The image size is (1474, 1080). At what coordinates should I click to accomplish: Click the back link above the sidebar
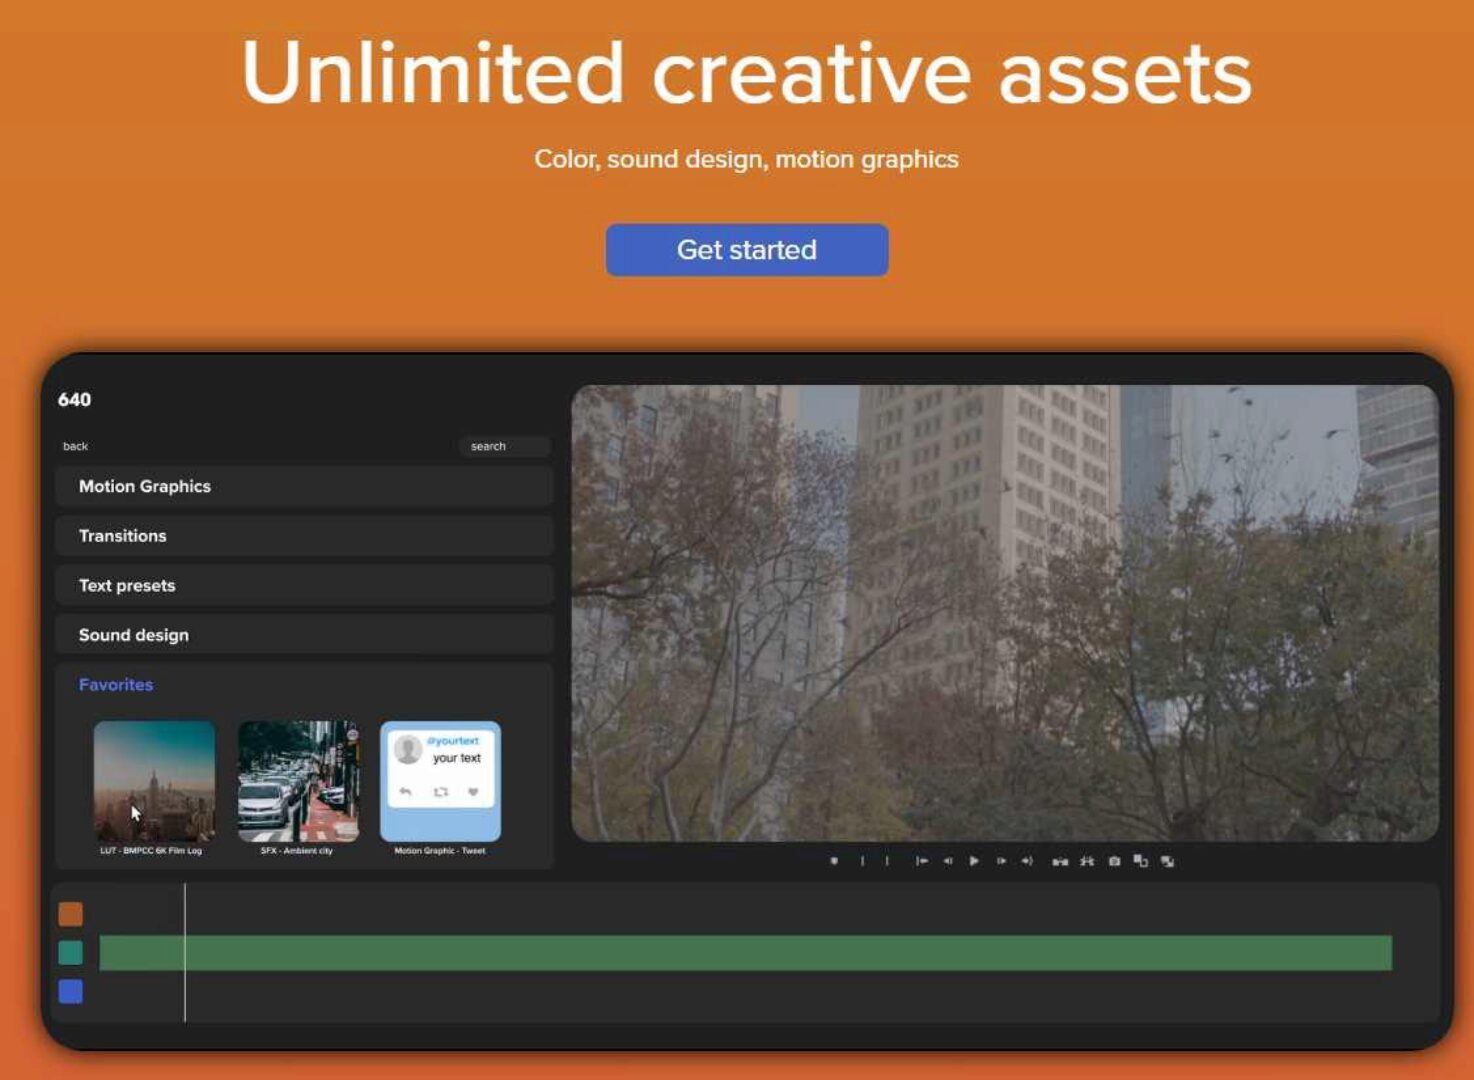tap(75, 447)
